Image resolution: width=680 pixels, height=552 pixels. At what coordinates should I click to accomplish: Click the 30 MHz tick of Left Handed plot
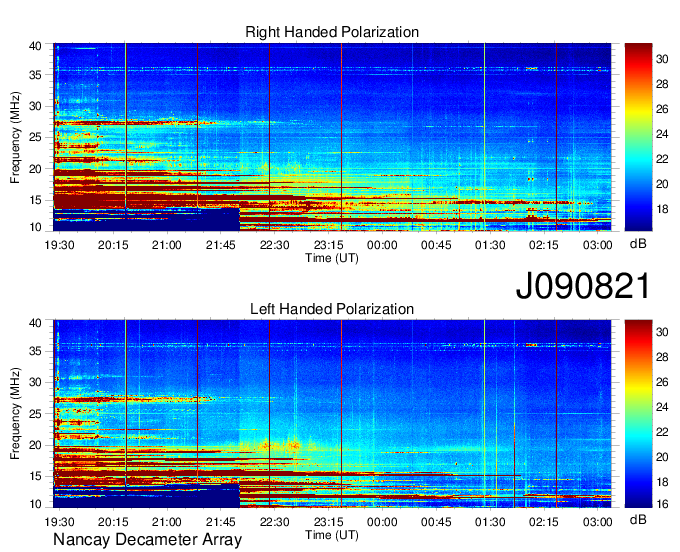click(x=35, y=382)
